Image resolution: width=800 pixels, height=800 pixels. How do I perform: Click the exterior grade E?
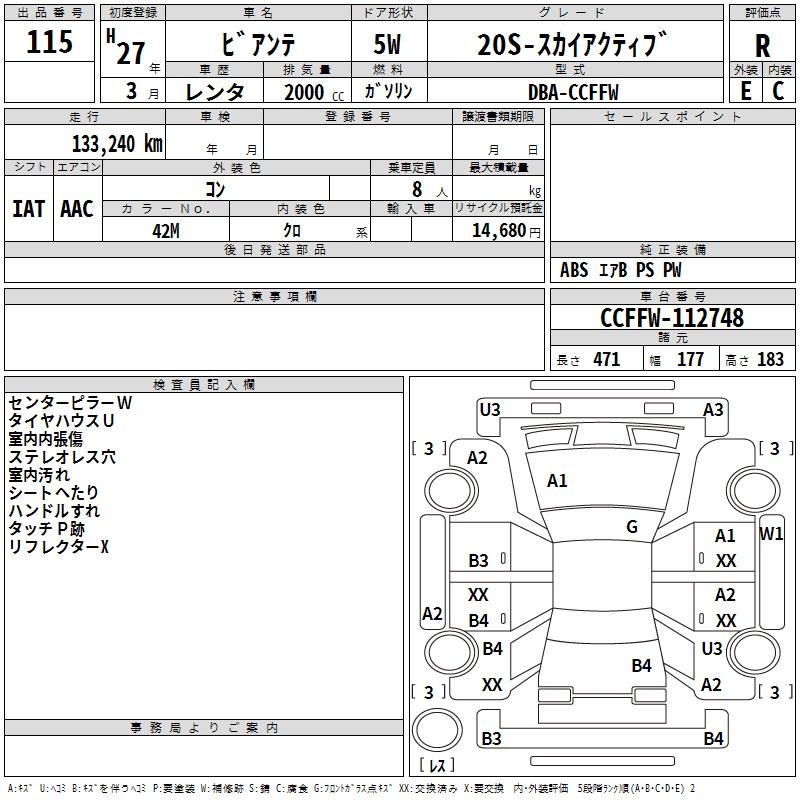(745, 91)
